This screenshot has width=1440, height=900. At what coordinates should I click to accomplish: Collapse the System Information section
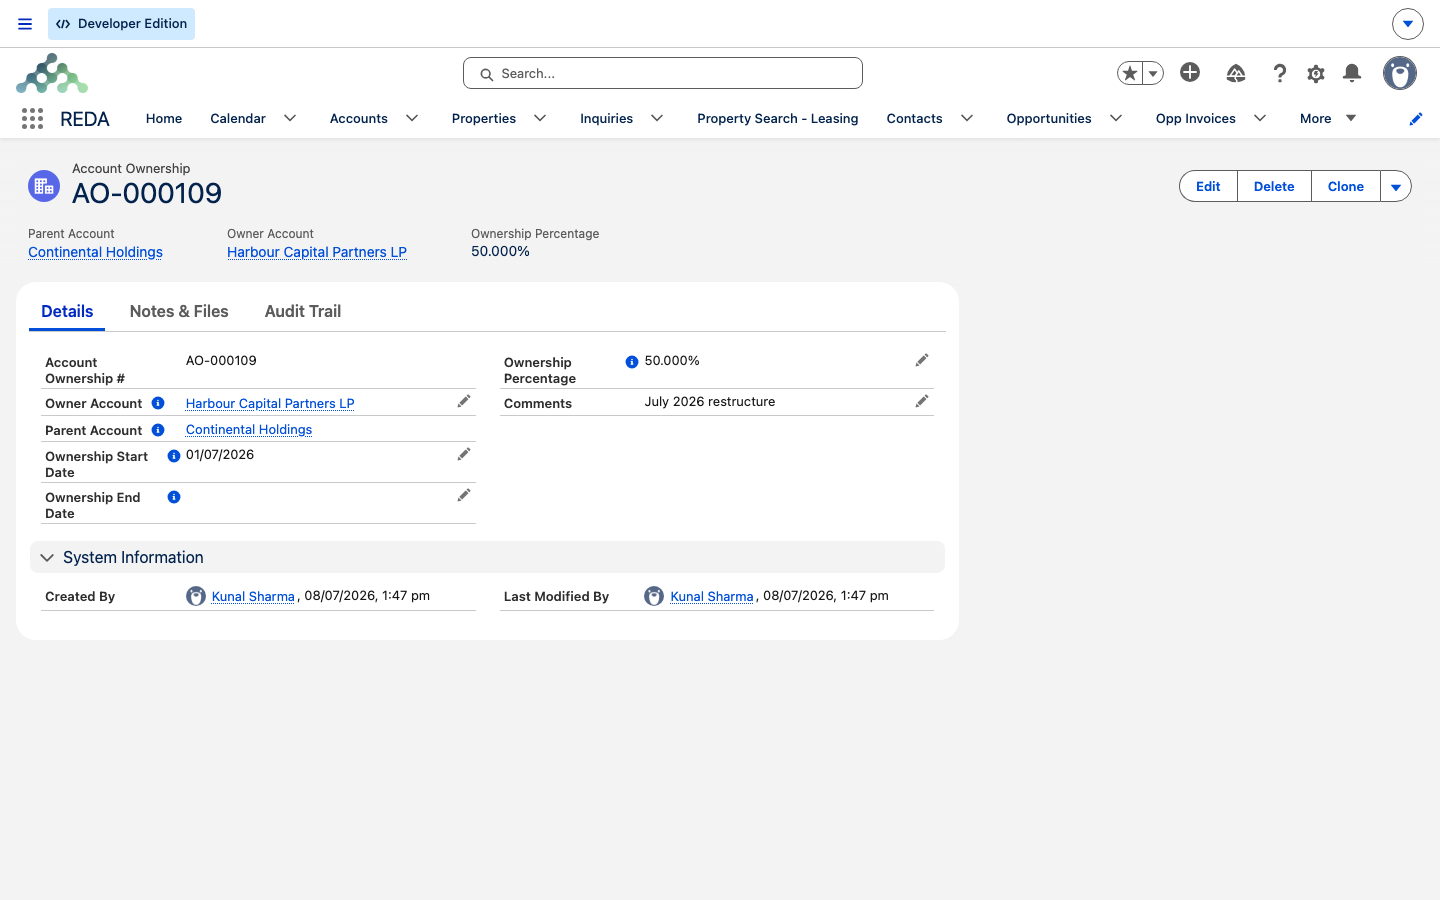(x=47, y=558)
